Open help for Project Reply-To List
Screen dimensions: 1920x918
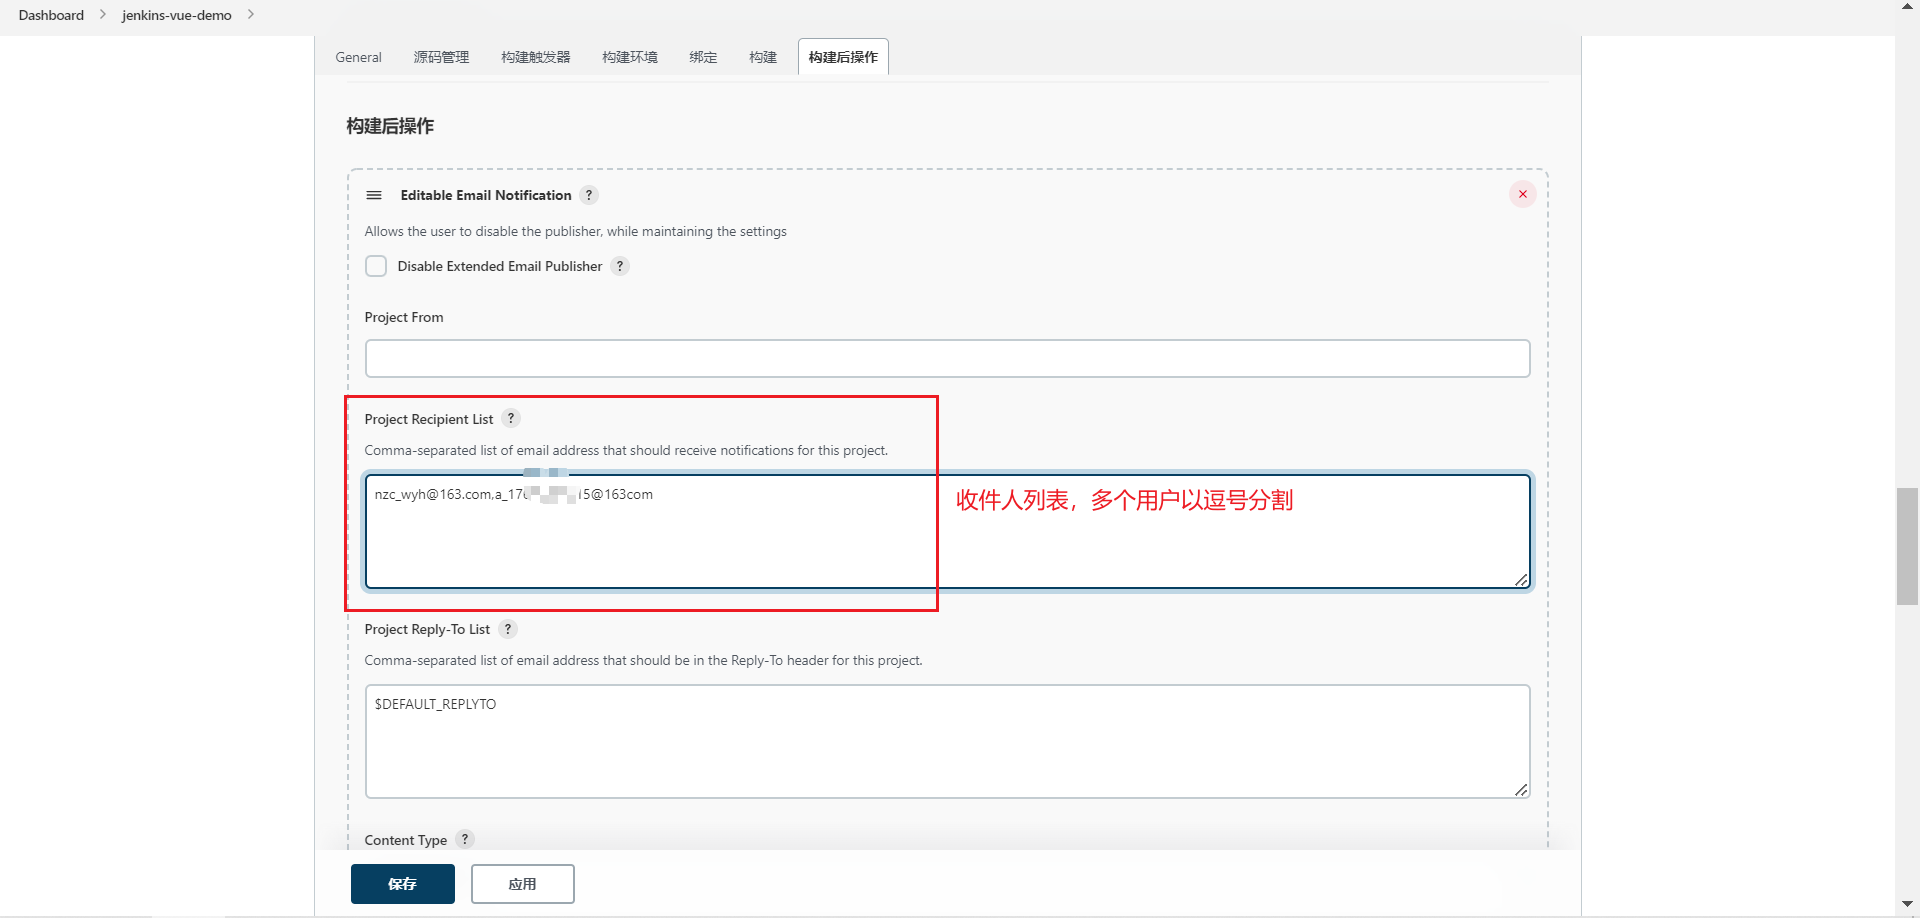coord(508,629)
